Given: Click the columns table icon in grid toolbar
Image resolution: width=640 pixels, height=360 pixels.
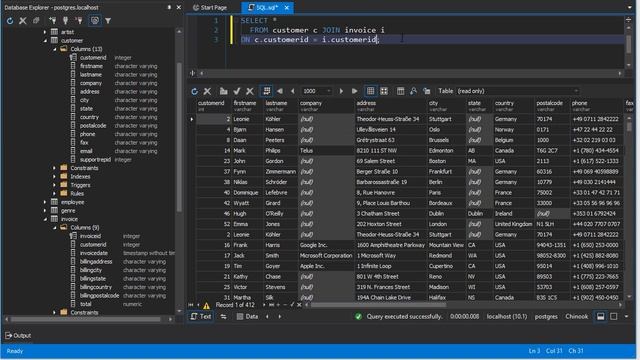Looking at the screenshot, I should 400,91.
